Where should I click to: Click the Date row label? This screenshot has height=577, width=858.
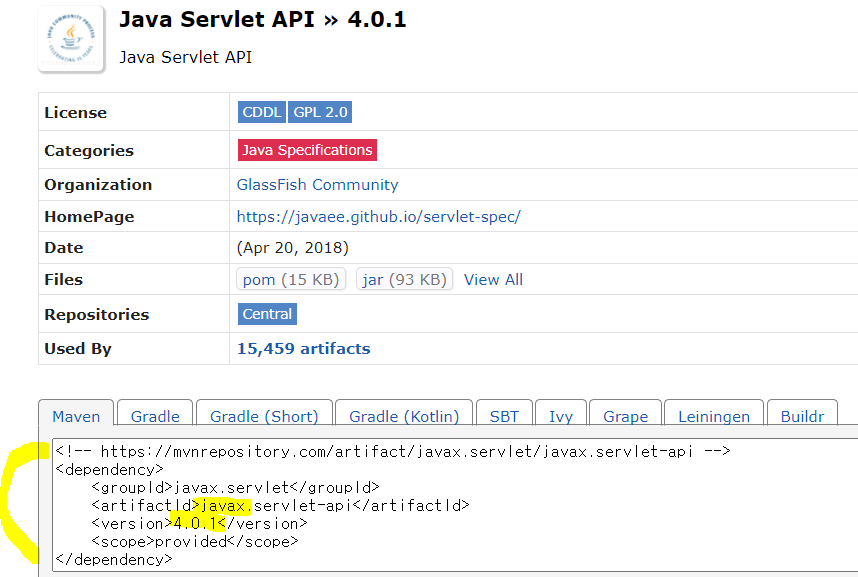point(63,248)
